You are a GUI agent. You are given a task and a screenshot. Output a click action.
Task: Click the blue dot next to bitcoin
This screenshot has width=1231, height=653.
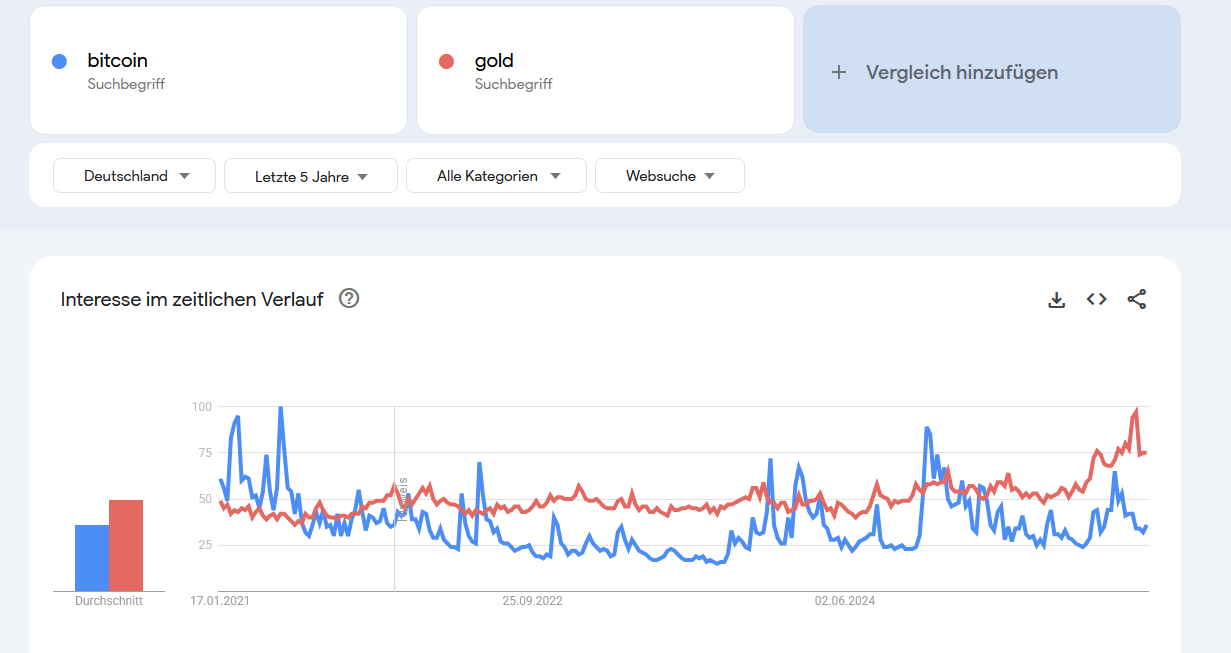(59, 62)
